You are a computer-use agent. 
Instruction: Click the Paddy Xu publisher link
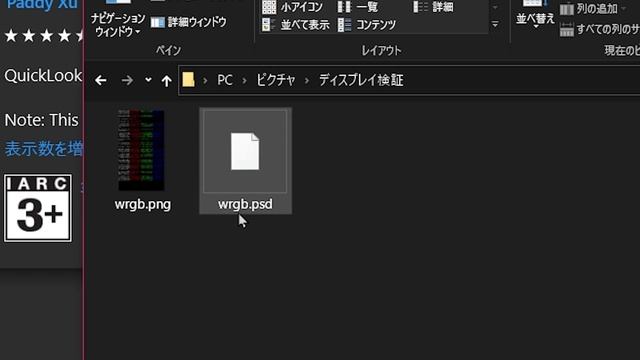42,5
